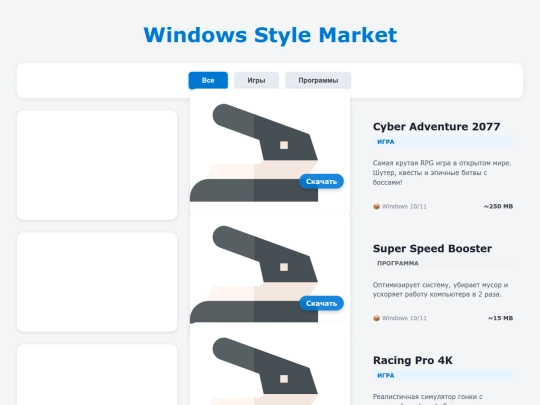Download Super Speed Booster via Скачать

[321, 303]
